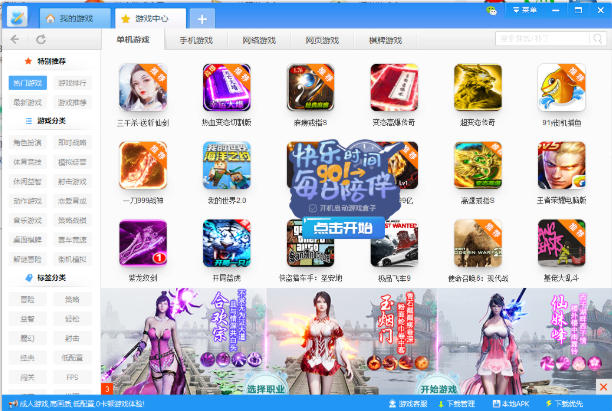Open the golden dragon game icon

coord(478,87)
